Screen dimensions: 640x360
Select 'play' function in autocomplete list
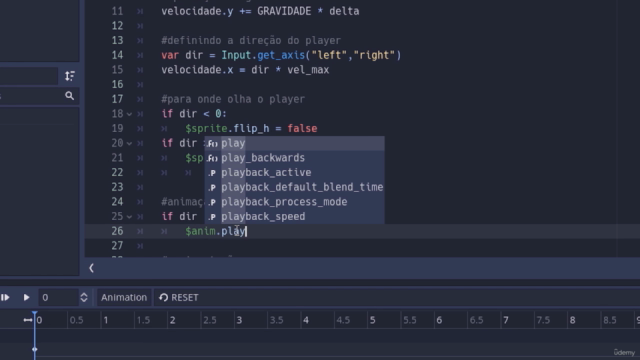[x=294, y=143]
